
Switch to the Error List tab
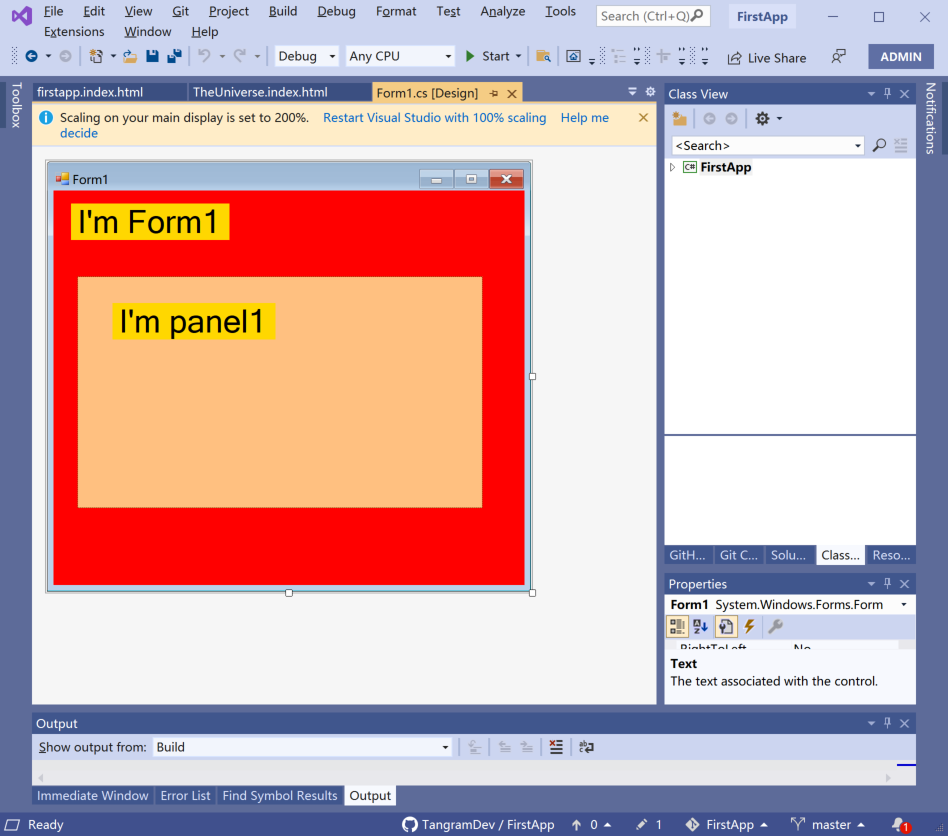tap(185, 795)
